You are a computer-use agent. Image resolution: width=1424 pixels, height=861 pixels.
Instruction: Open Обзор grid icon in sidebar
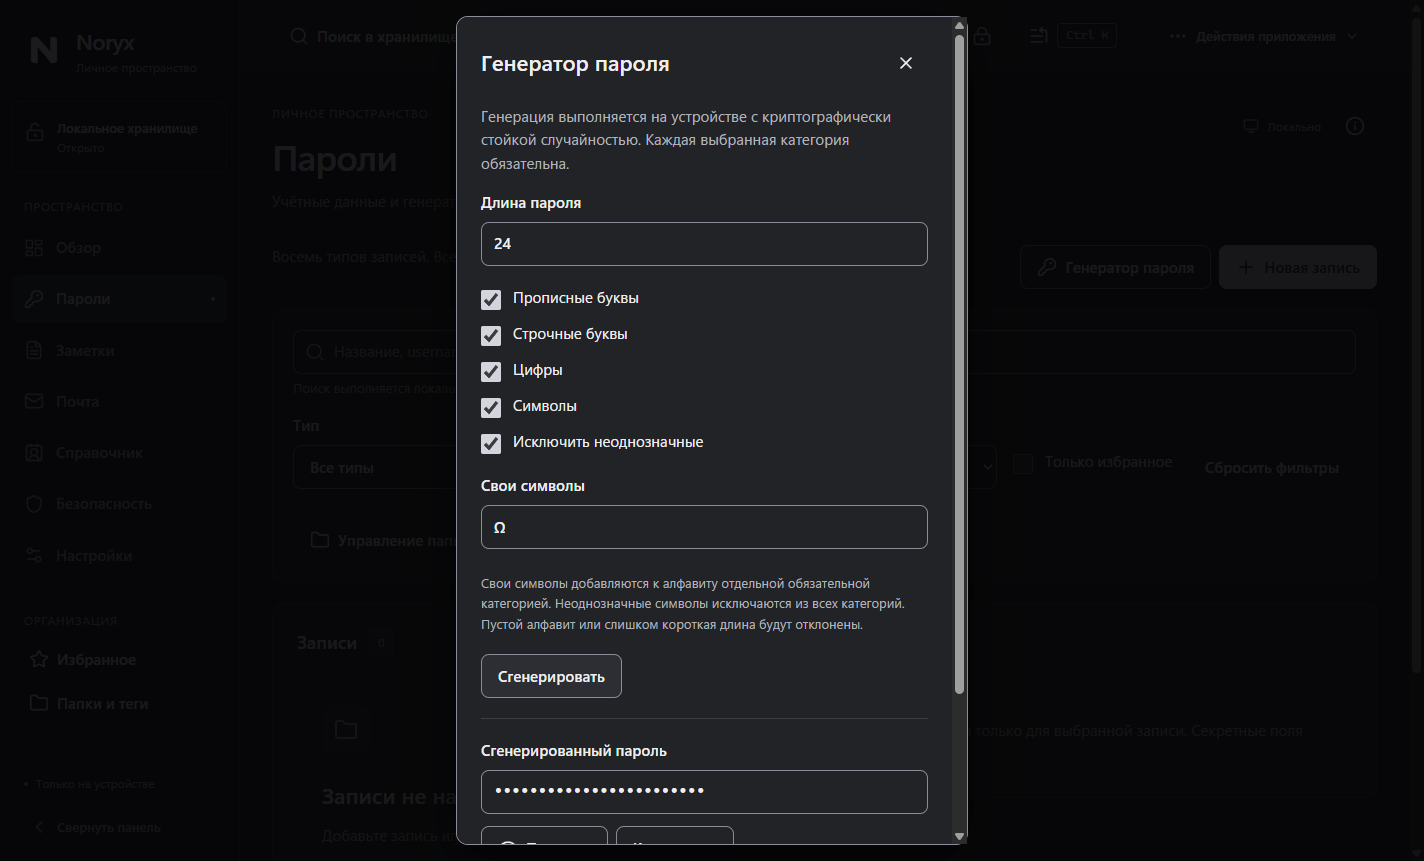(35, 248)
